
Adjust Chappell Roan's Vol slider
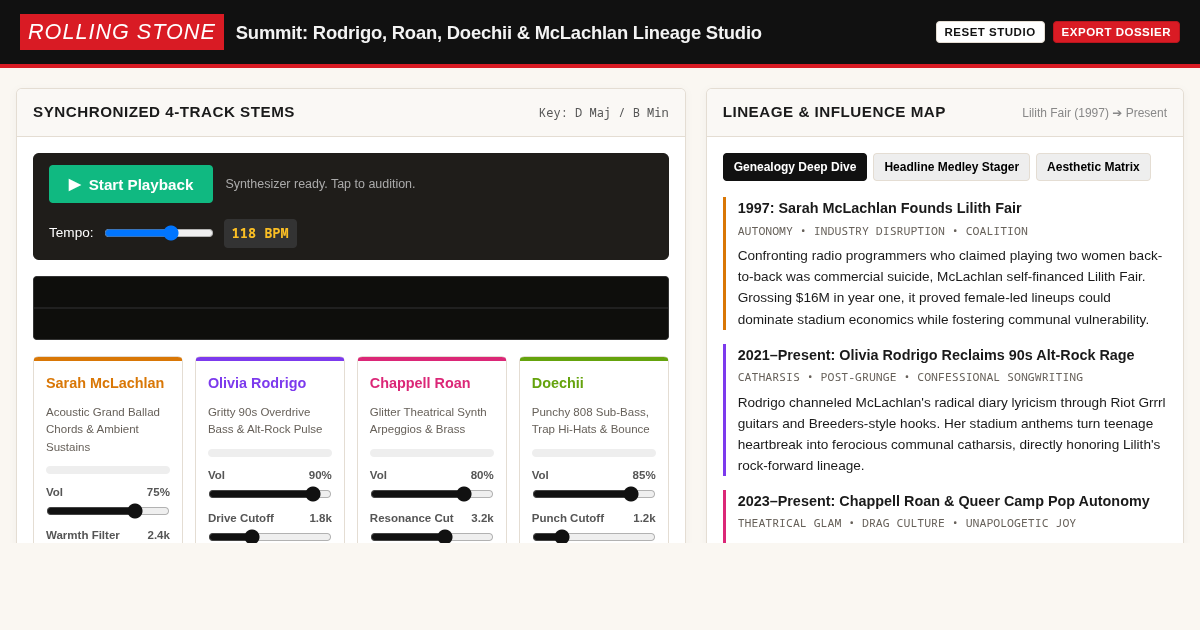[x=432, y=494]
